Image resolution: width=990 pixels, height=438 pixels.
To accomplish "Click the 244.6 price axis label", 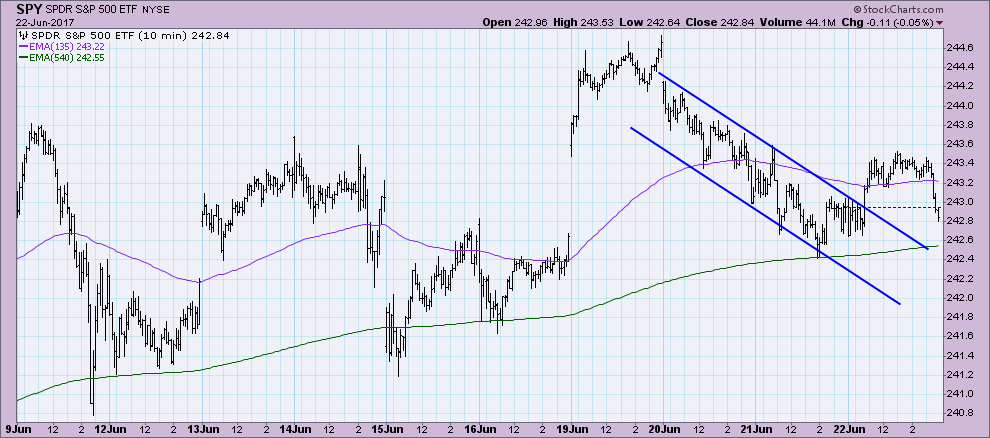I will (x=960, y=47).
